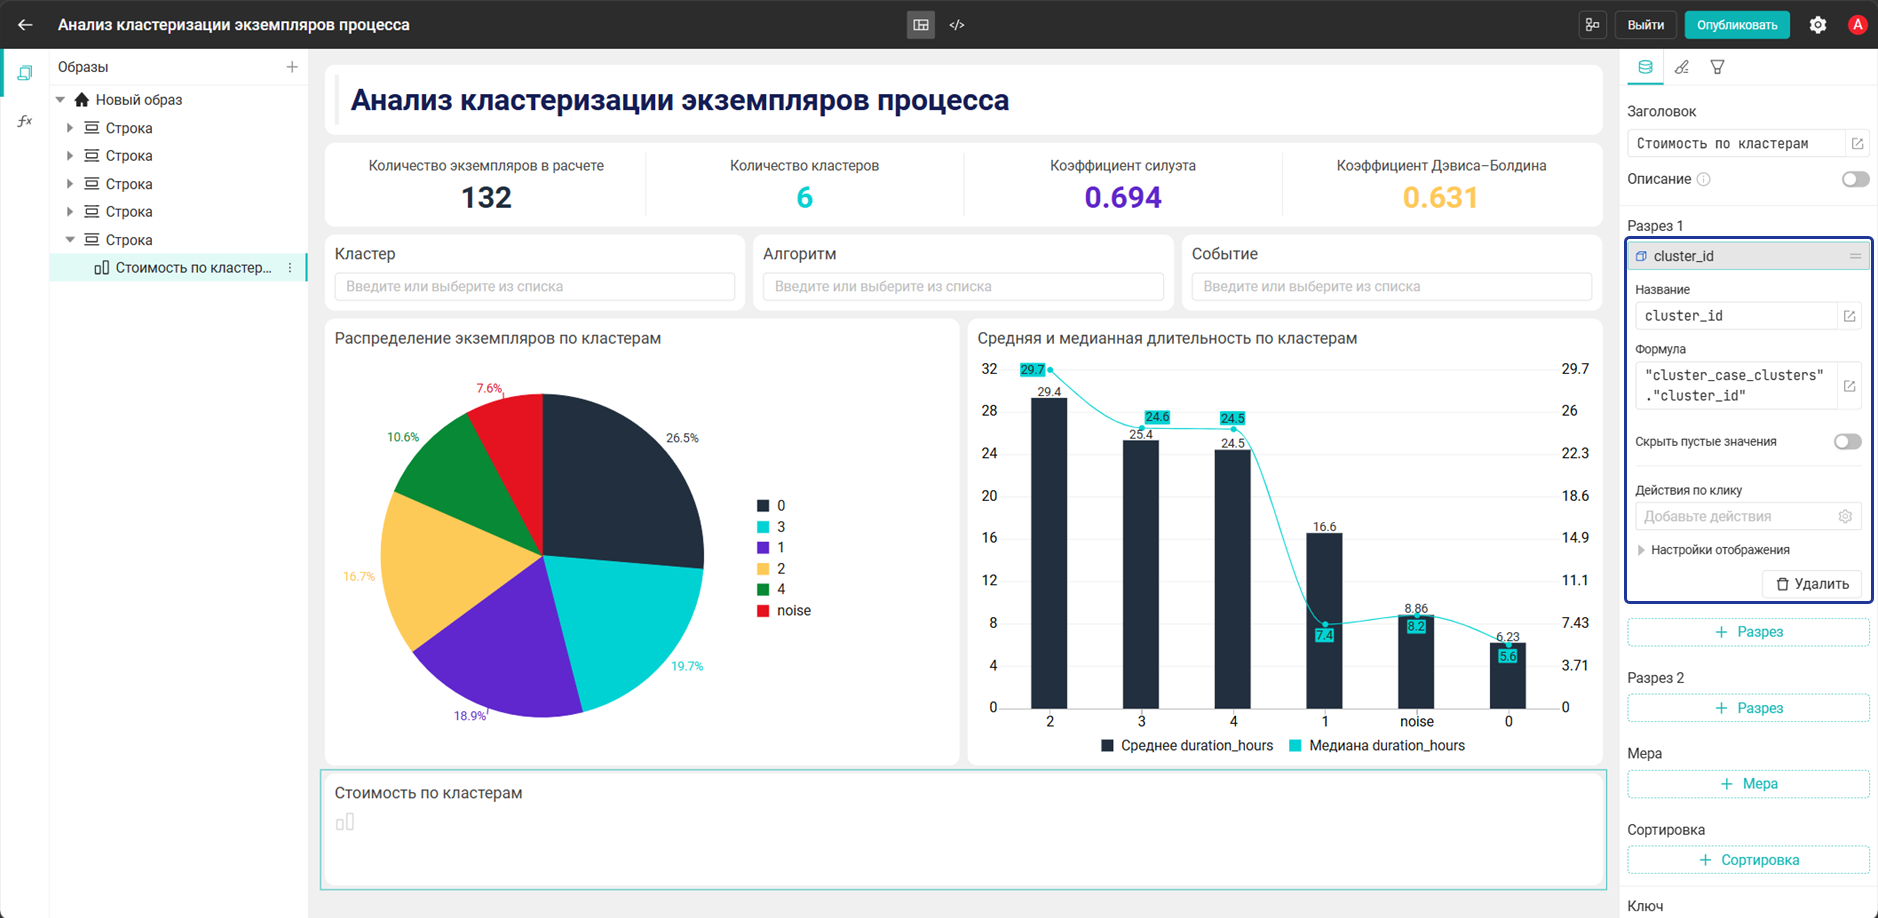Open the gear settings icon
Image resolution: width=1878 pixels, height=918 pixels.
pos(1818,25)
